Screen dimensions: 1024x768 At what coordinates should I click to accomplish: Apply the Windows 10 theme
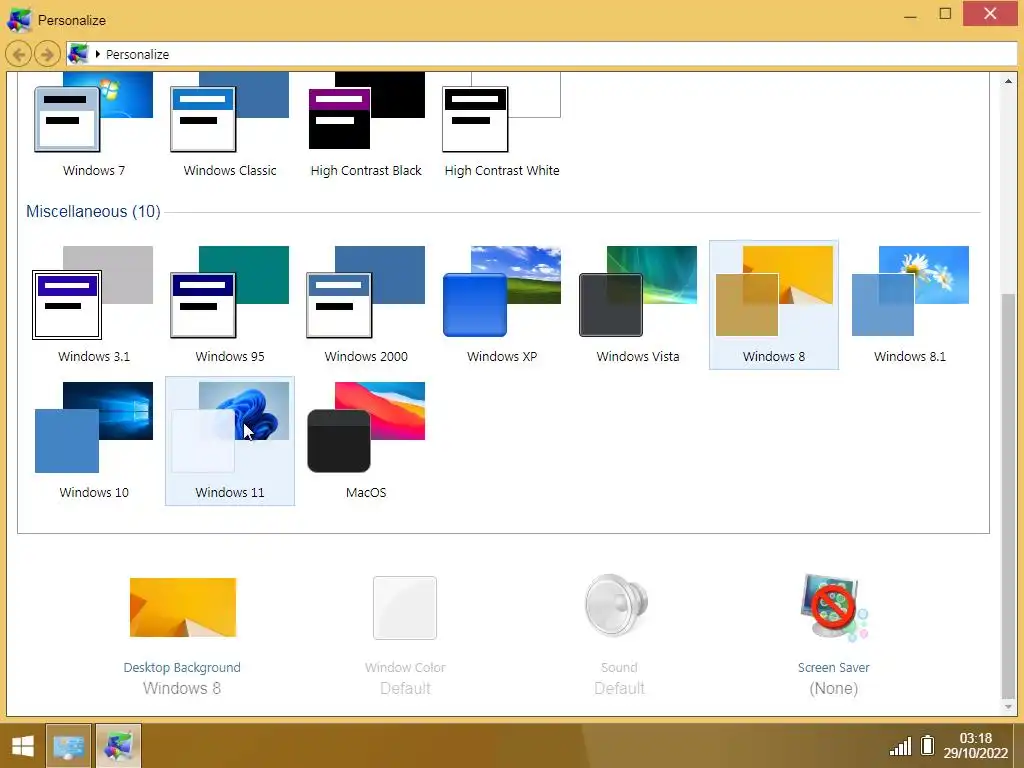93,441
